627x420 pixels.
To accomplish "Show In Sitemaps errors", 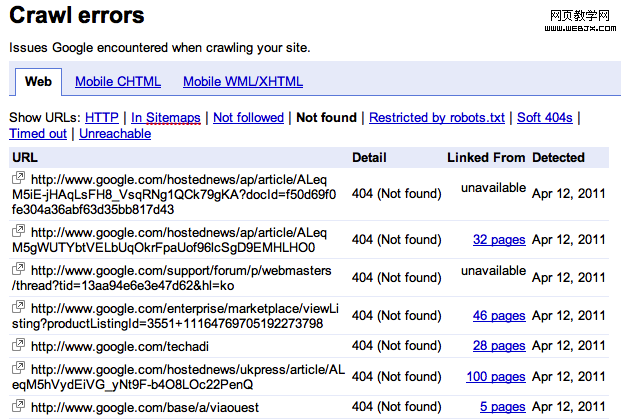I will pos(166,118).
